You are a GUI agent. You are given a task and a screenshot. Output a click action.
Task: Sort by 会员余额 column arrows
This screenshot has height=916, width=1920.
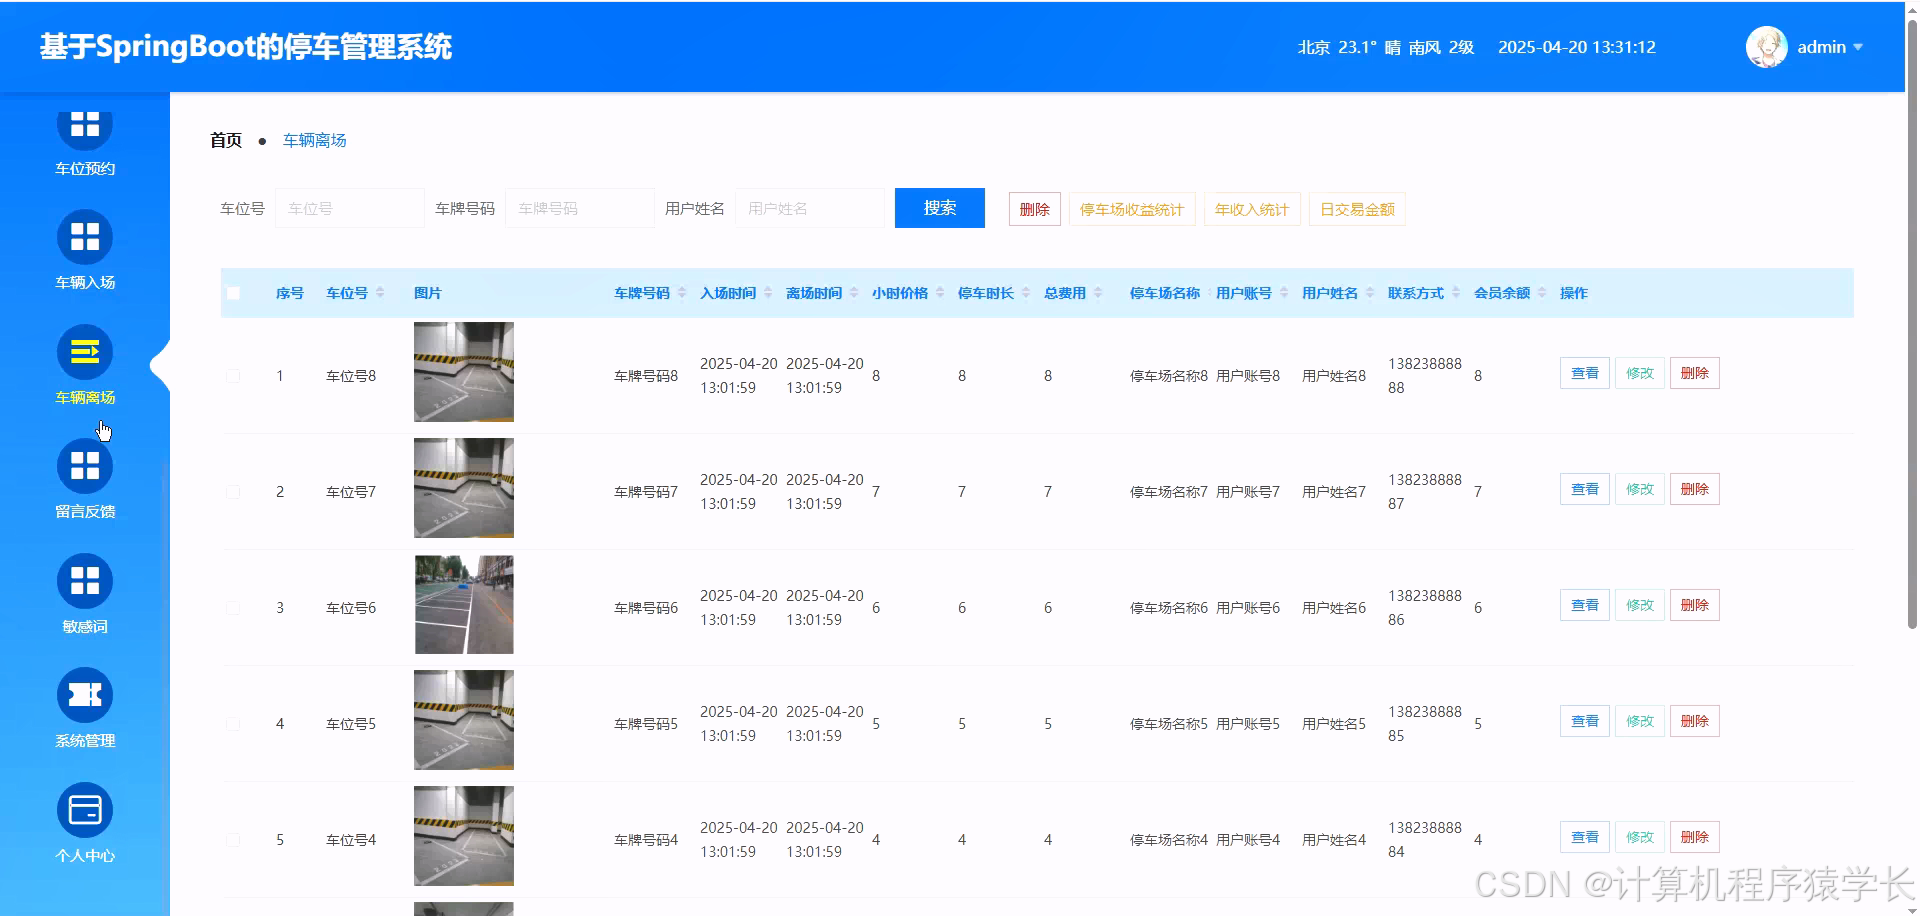click(x=1542, y=293)
